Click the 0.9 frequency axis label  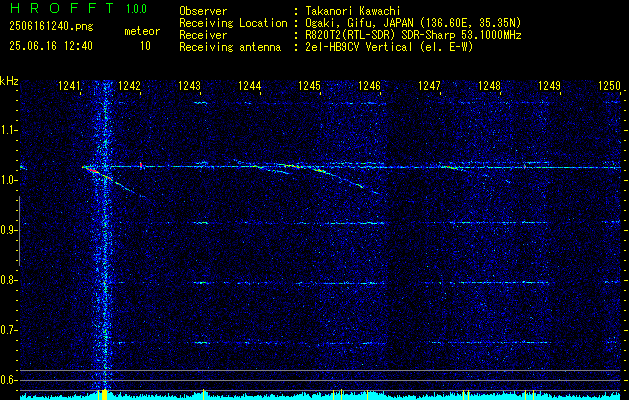tap(8, 230)
